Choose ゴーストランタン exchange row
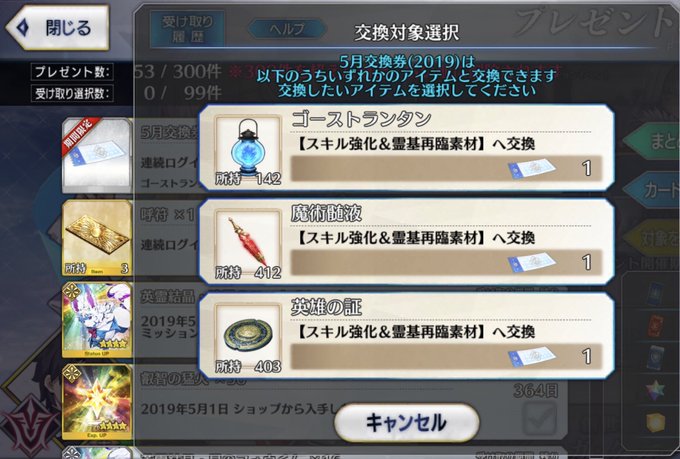Image resolution: width=680 pixels, height=459 pixels. click(x=406, y=148)
